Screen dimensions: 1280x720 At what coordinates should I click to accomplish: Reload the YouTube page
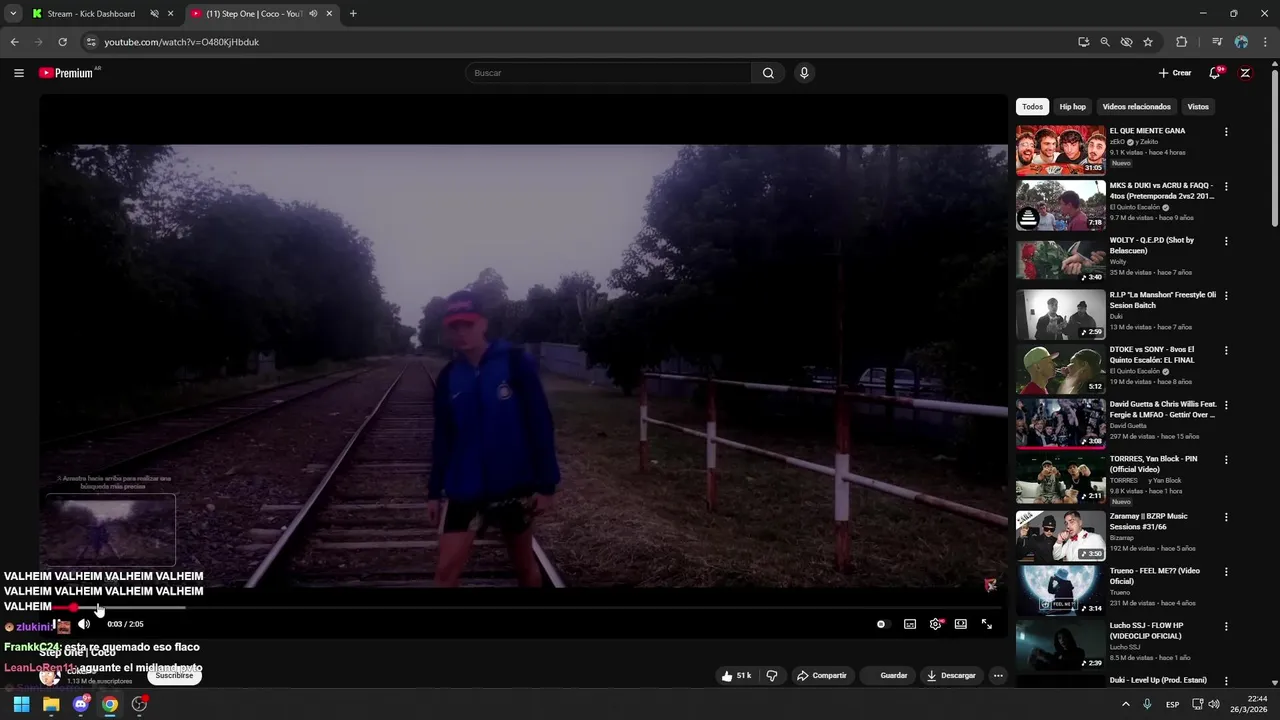tap(62, 42)
